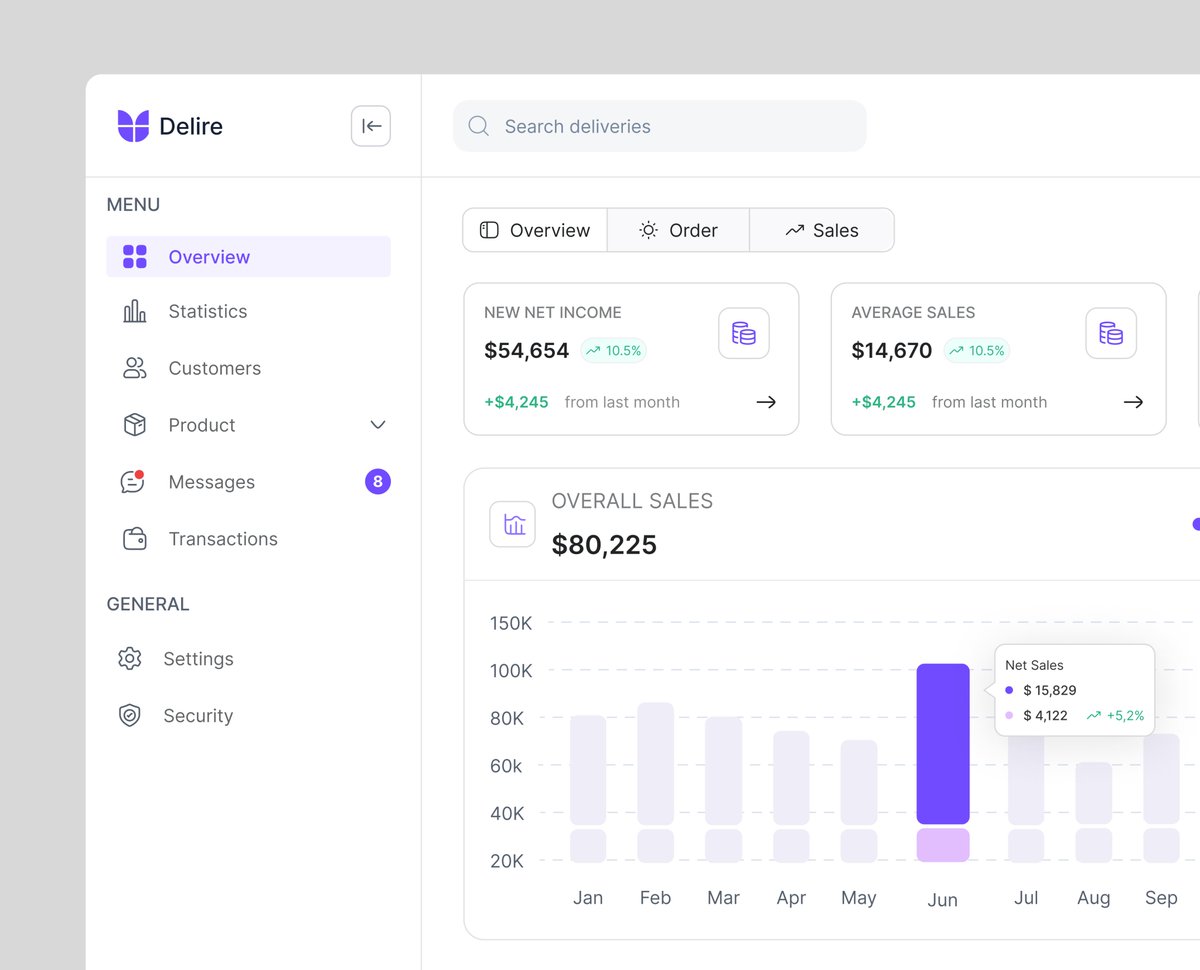Viewport: 1200px width, 970px height.
Task: Click the Messages notification badge showing 8
Action: (377, 481)
